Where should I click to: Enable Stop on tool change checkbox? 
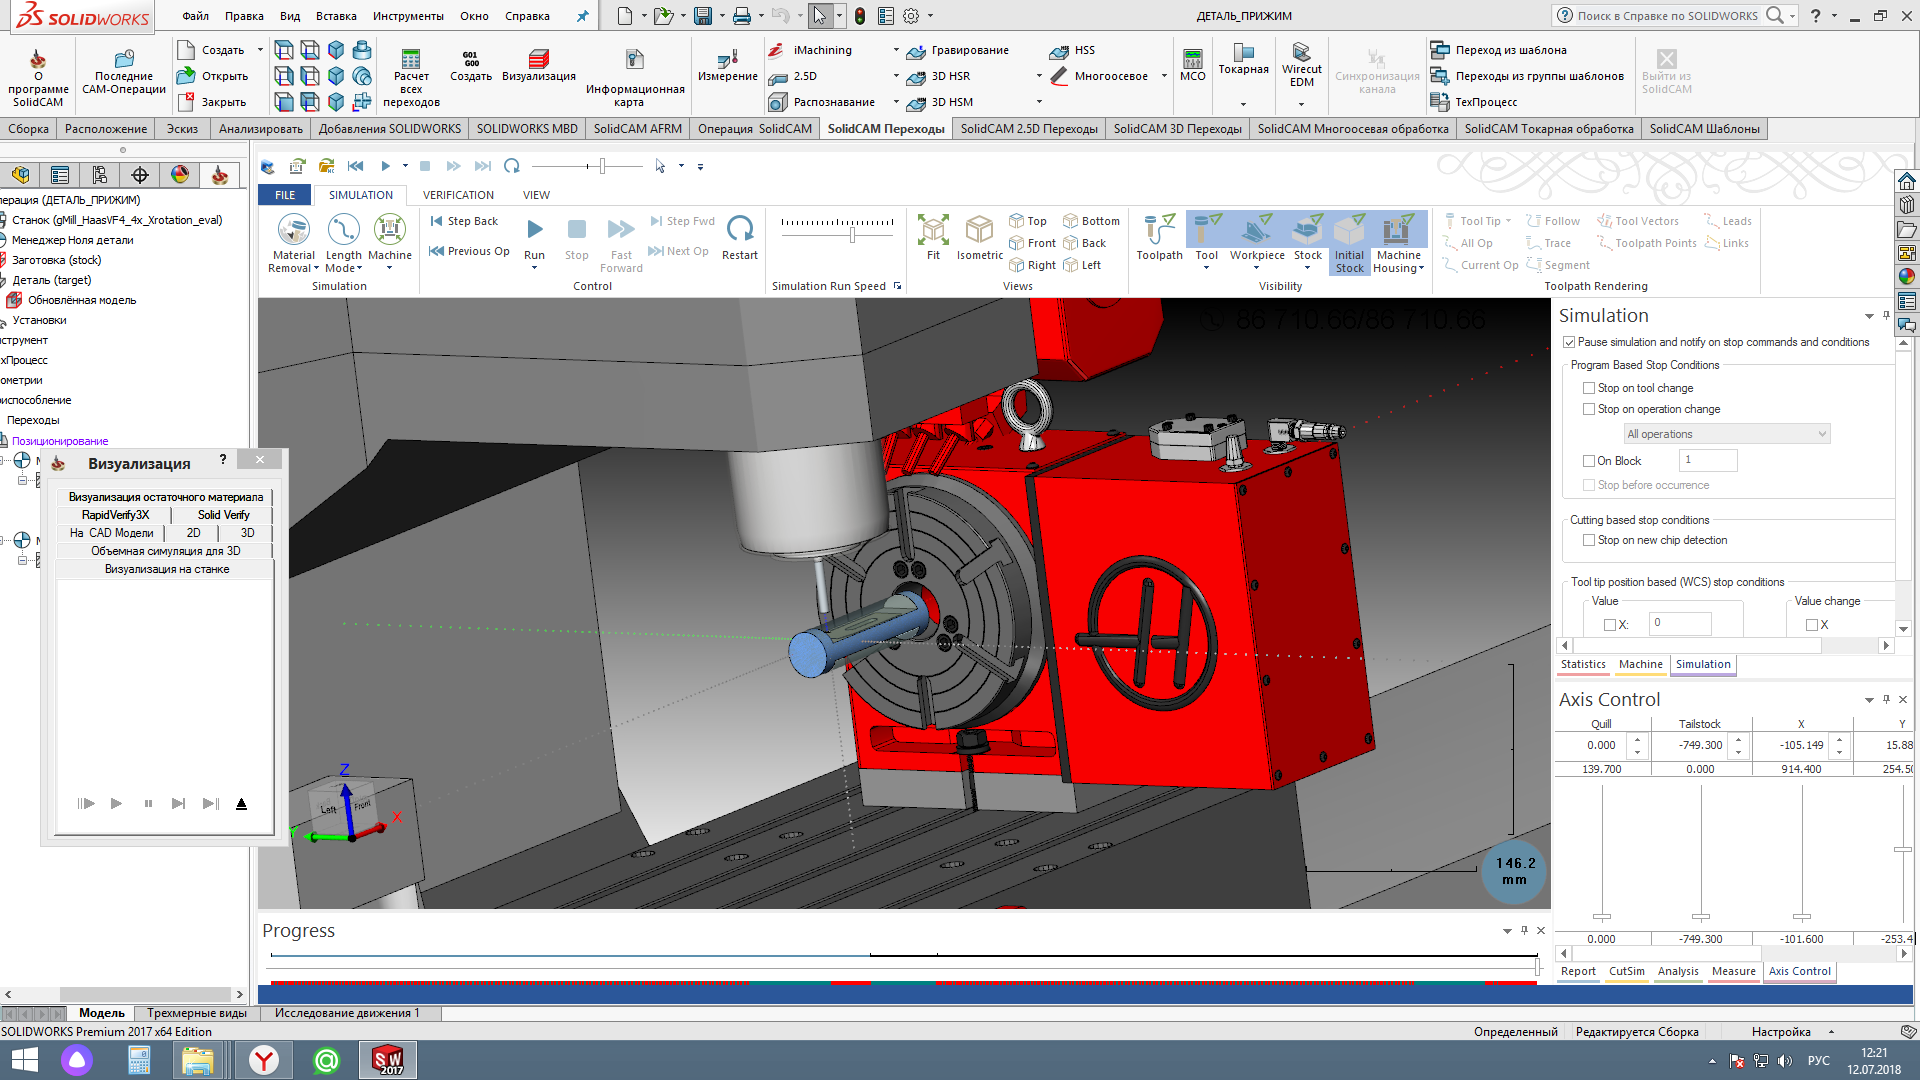click(1589, 388)
